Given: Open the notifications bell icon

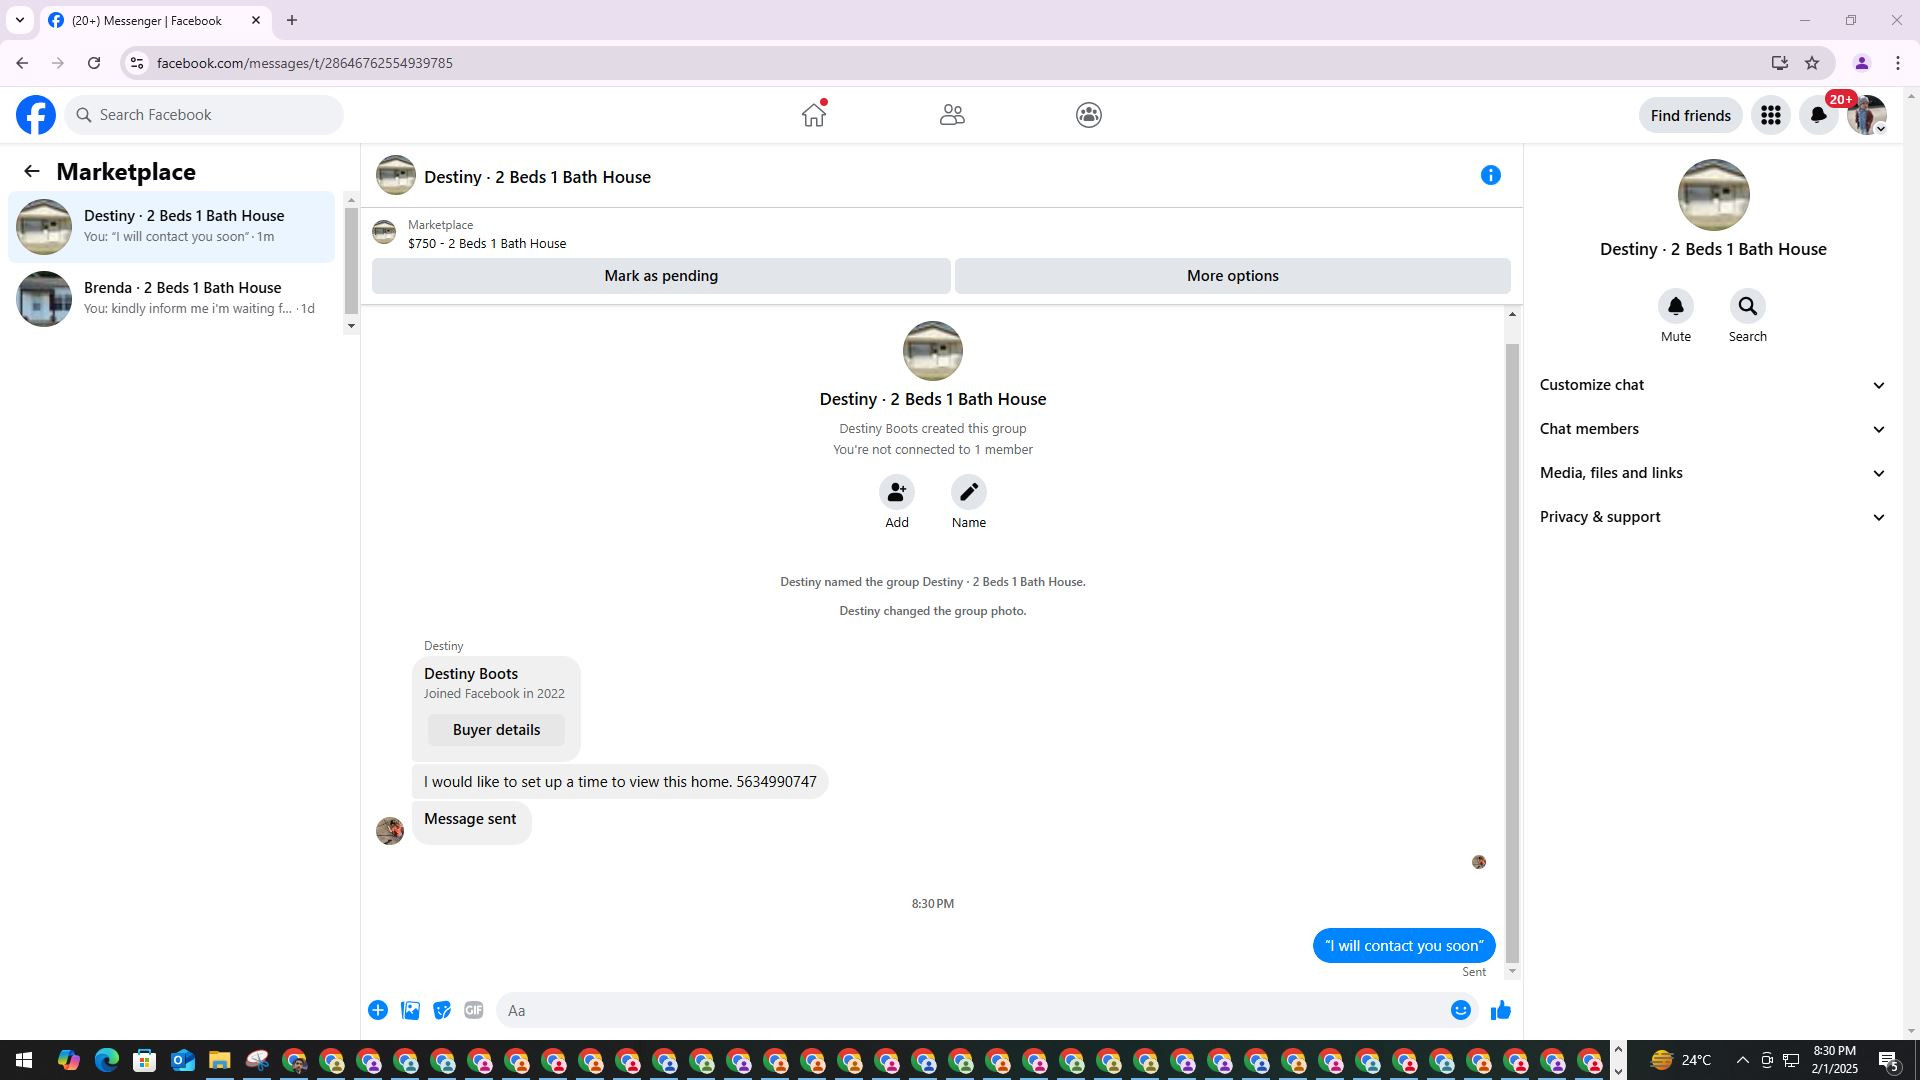Looking at the screenshot, I should [x=1818, y=115].
